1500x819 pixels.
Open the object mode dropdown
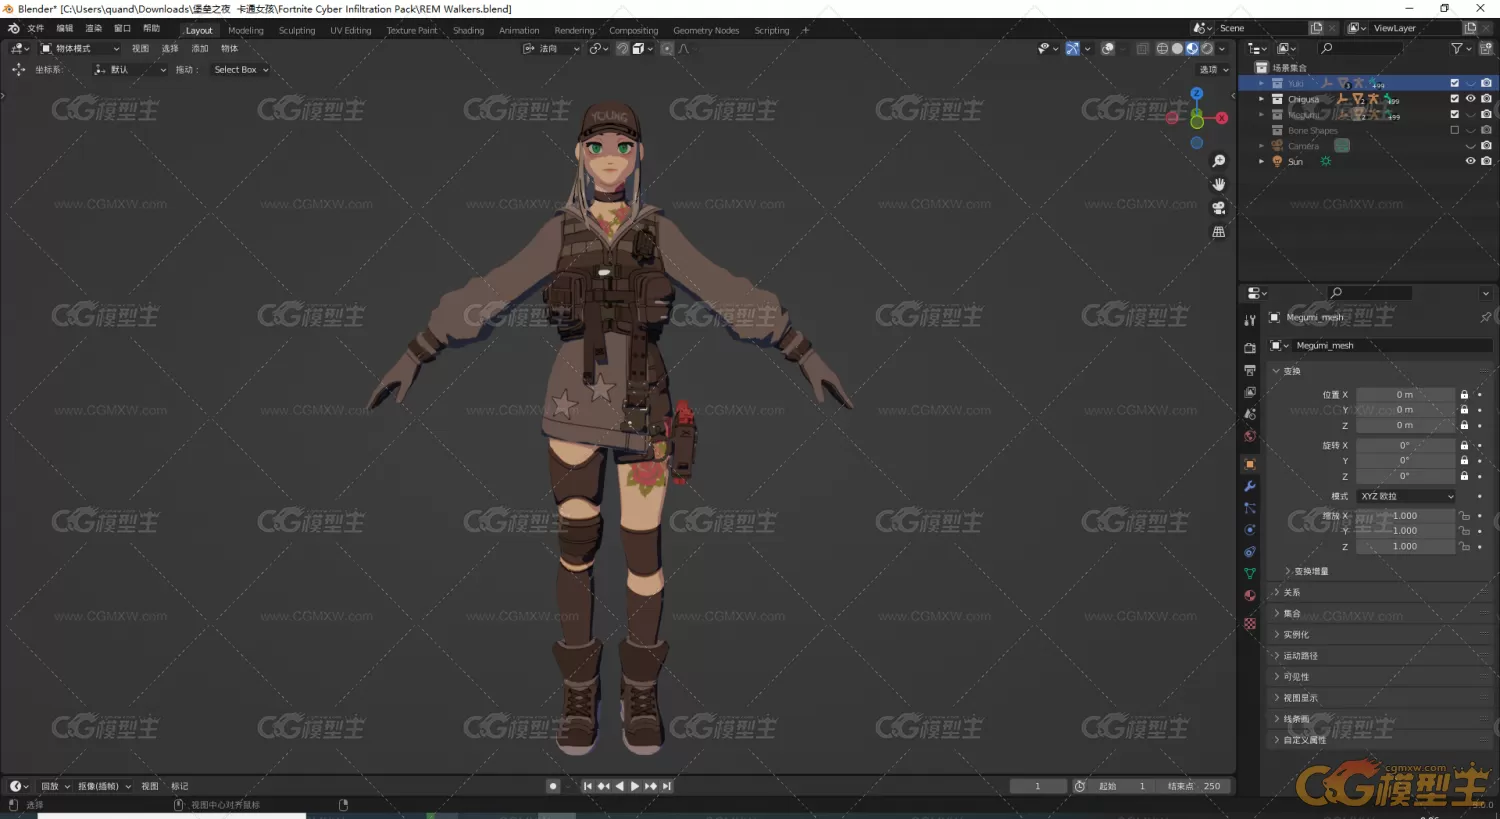tap(80, 49)
